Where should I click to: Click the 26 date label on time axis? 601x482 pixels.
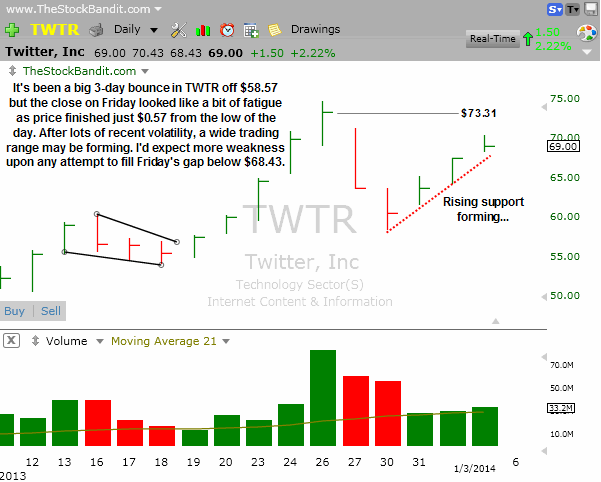[x=322, y=462]
